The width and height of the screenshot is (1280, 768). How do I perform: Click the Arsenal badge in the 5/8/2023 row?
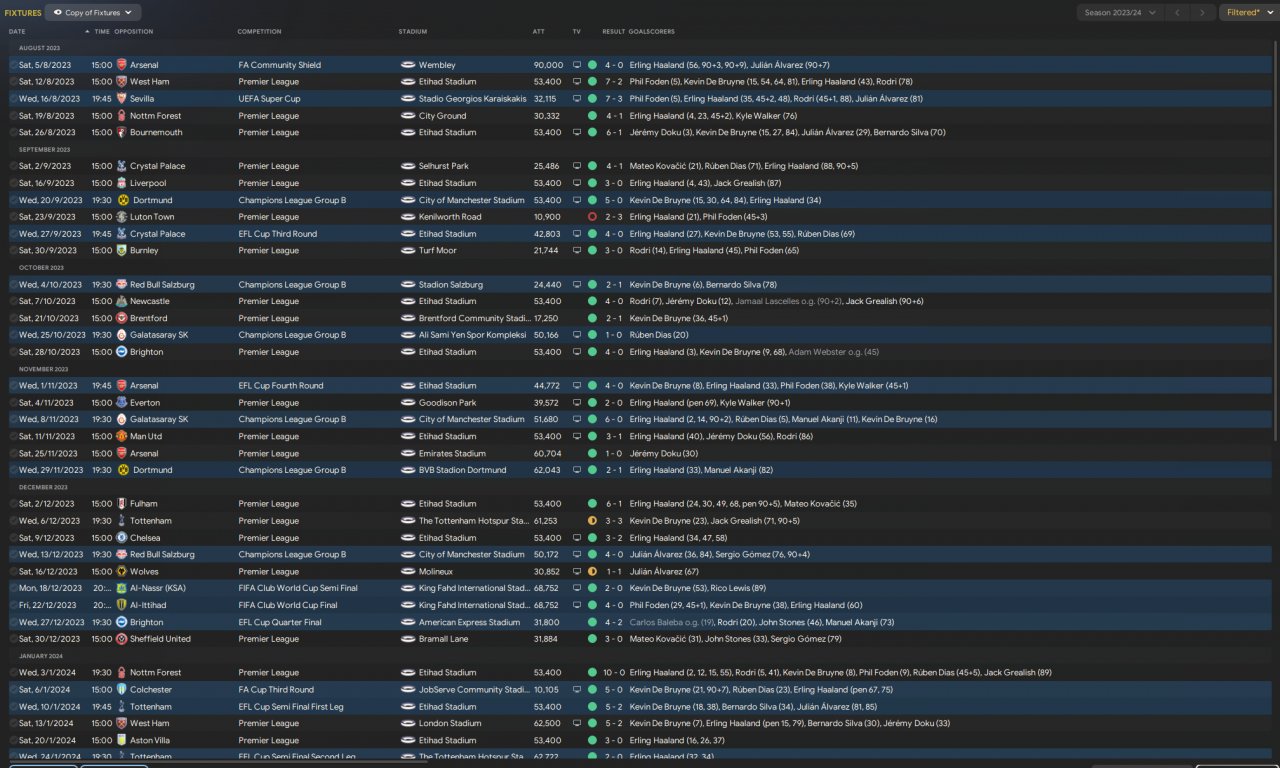click(x=121, y=65)
